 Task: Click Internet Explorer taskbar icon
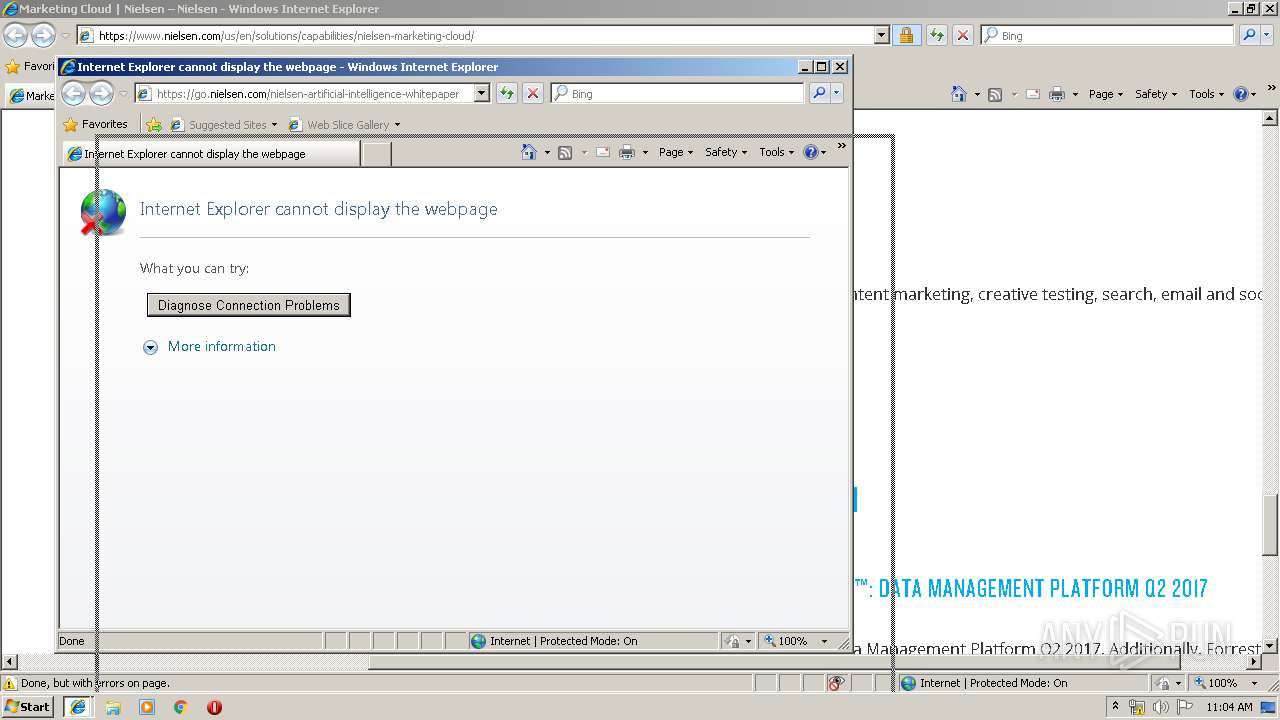click(x=78, y=707)
